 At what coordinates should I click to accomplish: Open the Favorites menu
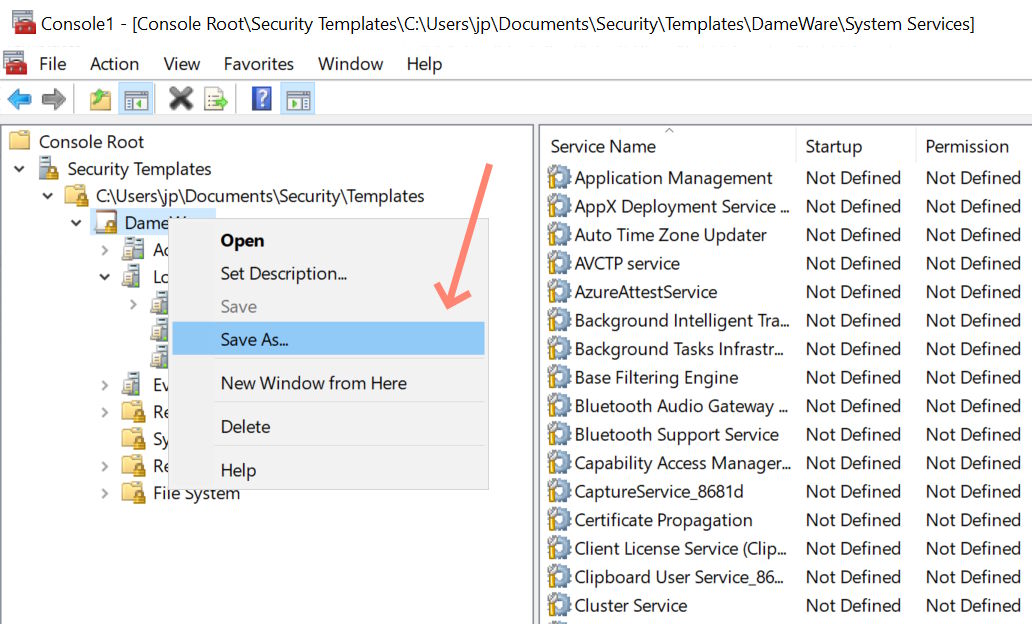[259, 64]
